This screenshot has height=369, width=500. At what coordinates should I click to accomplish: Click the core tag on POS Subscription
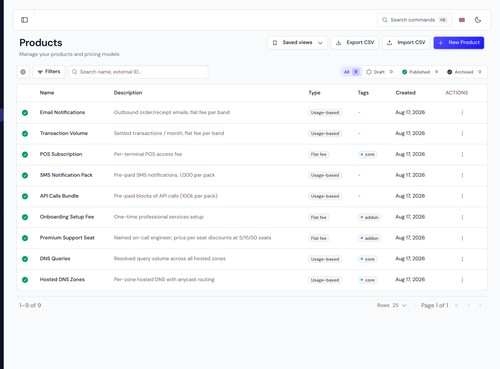coord(367,155)
